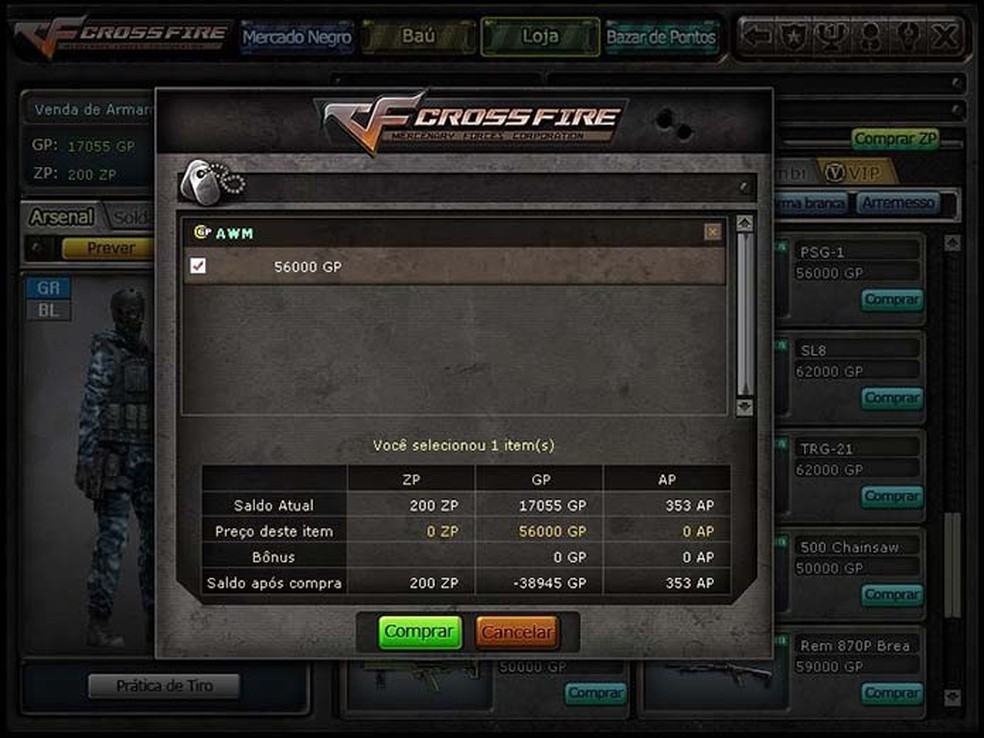Uncheck the 56000 GP AWM checkbox
Viewport: 984px width, 738px height.
(198, 266)
